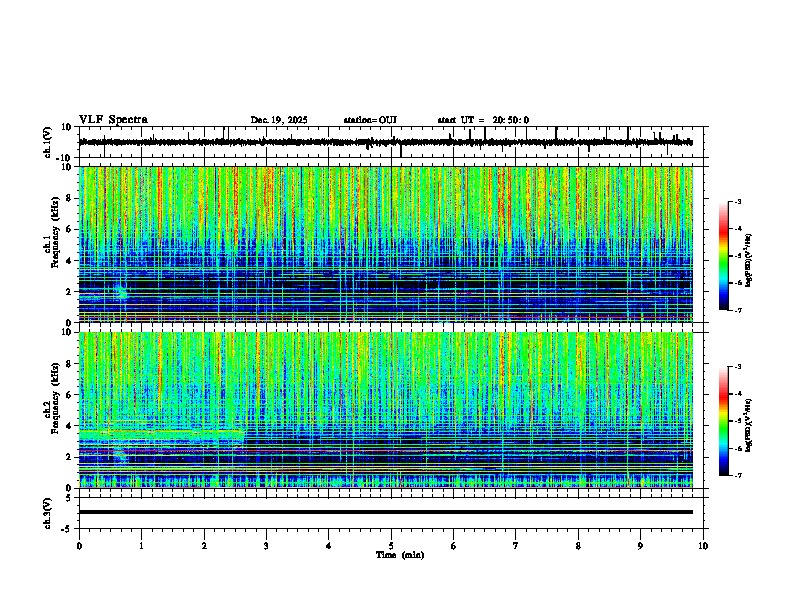
Task: Click the "-3" label on upper color bar
Action: click(x=737, y=201)
